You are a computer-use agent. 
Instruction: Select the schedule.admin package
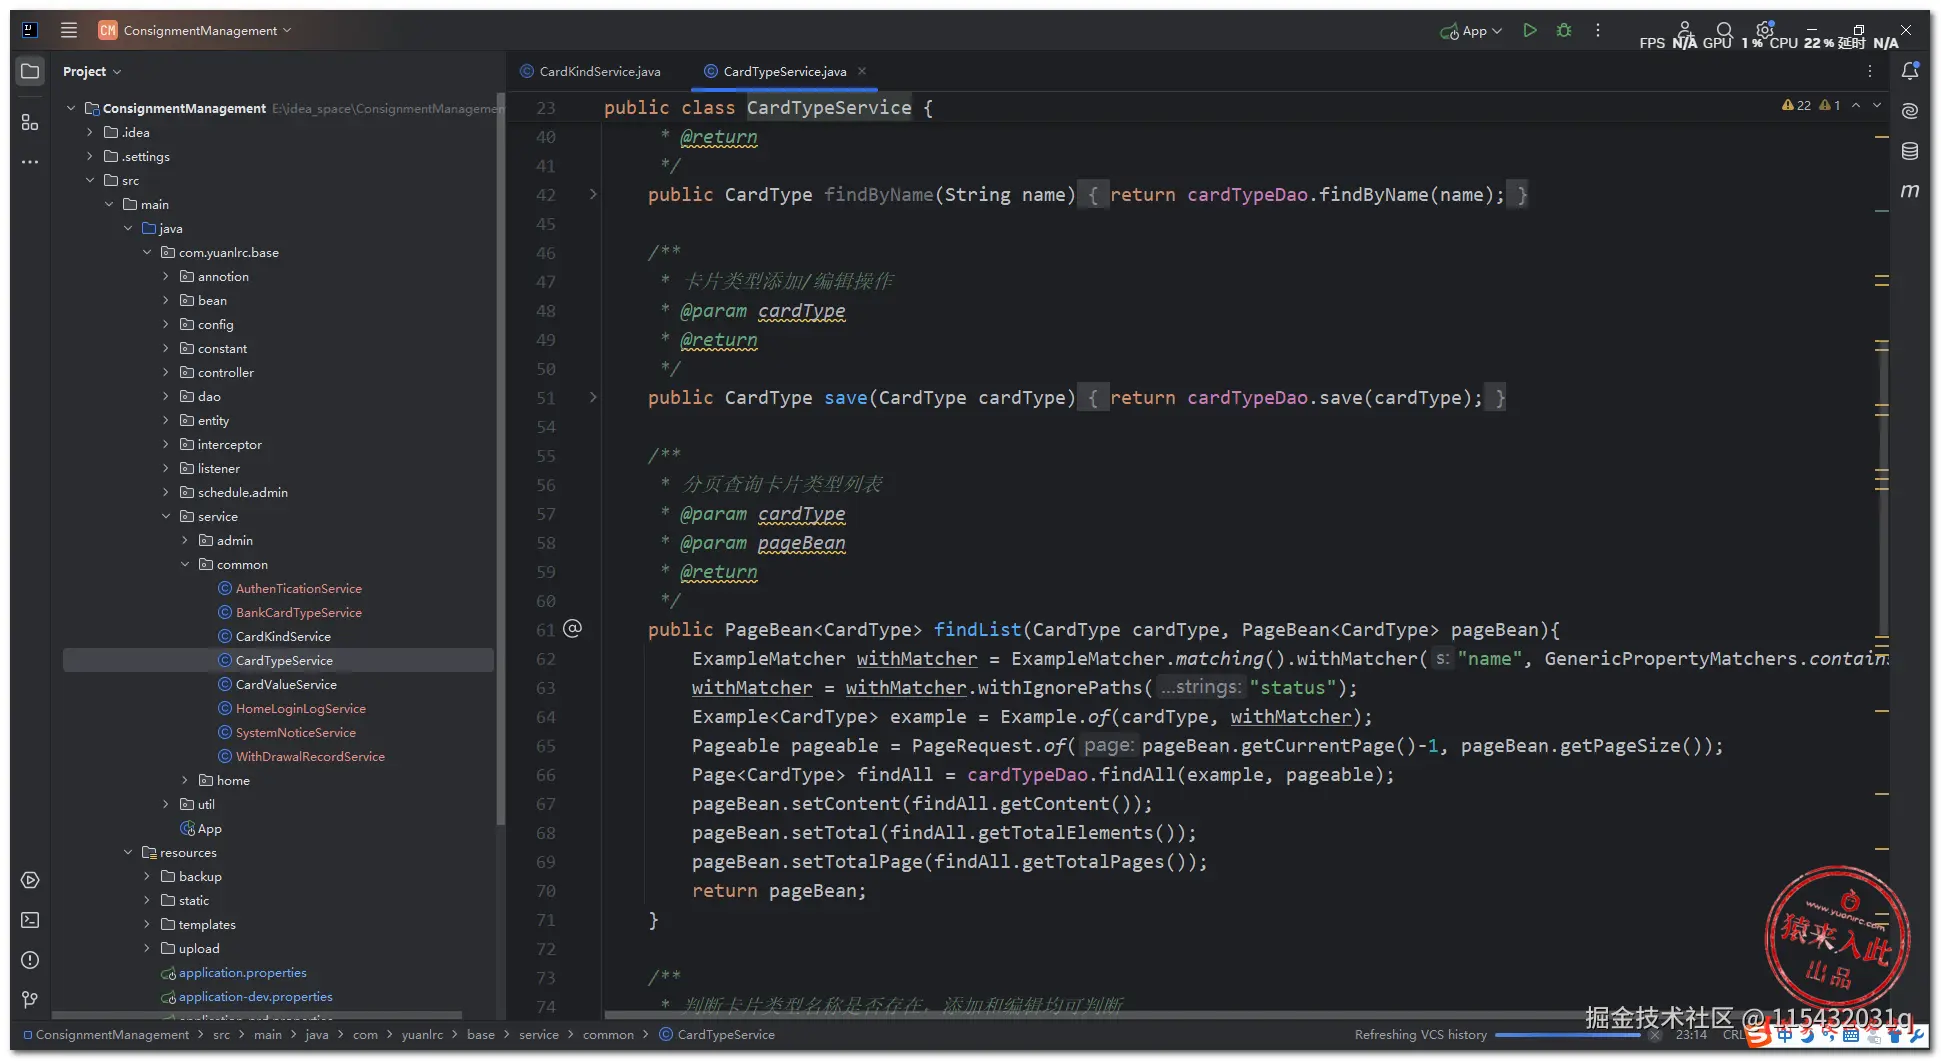[243, 492]
